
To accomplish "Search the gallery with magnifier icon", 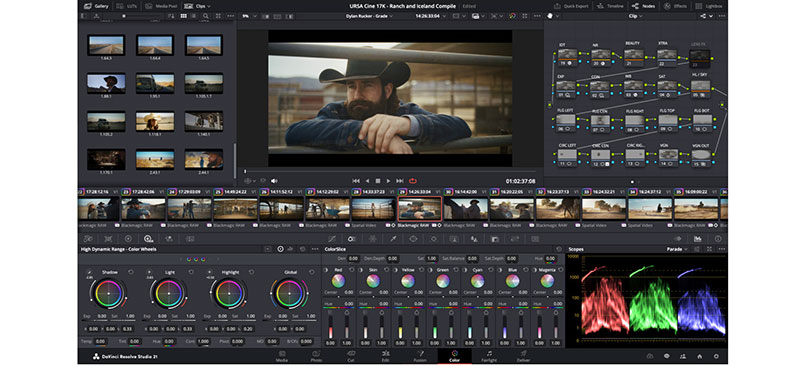I will pyautogui.click(x=206, y=16).
